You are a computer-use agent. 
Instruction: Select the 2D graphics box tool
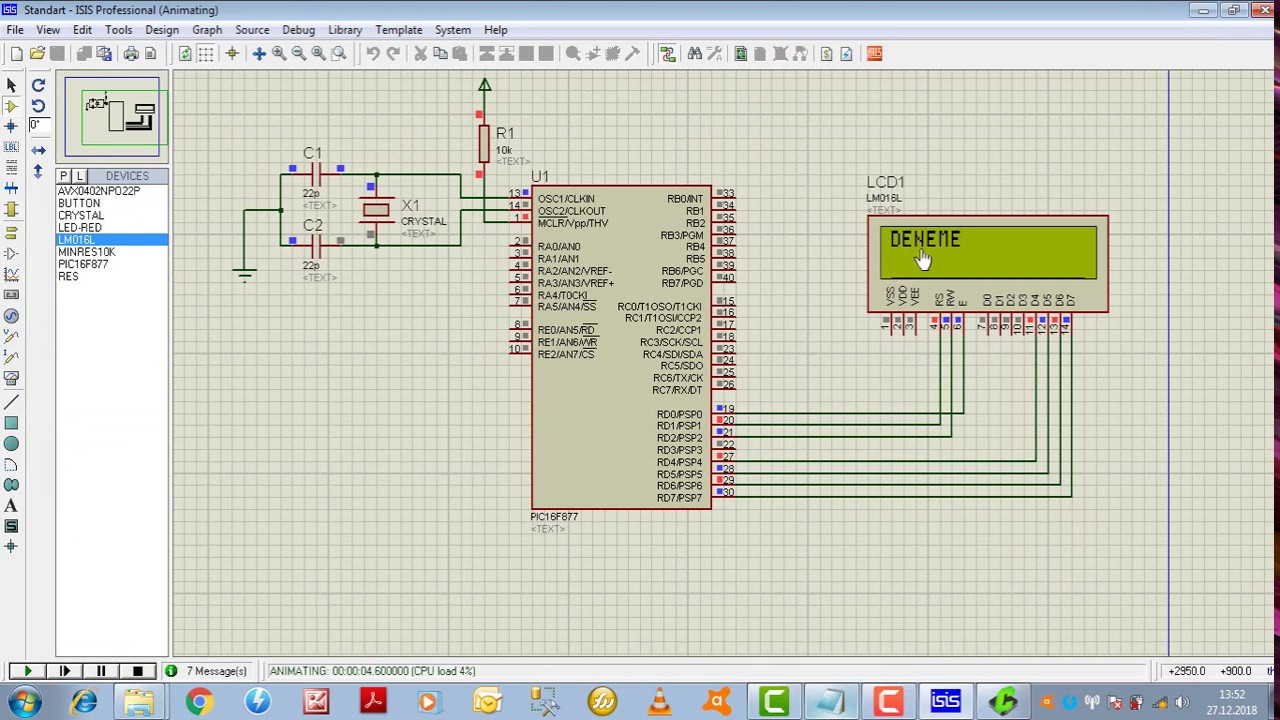click(x=11, y=423)
